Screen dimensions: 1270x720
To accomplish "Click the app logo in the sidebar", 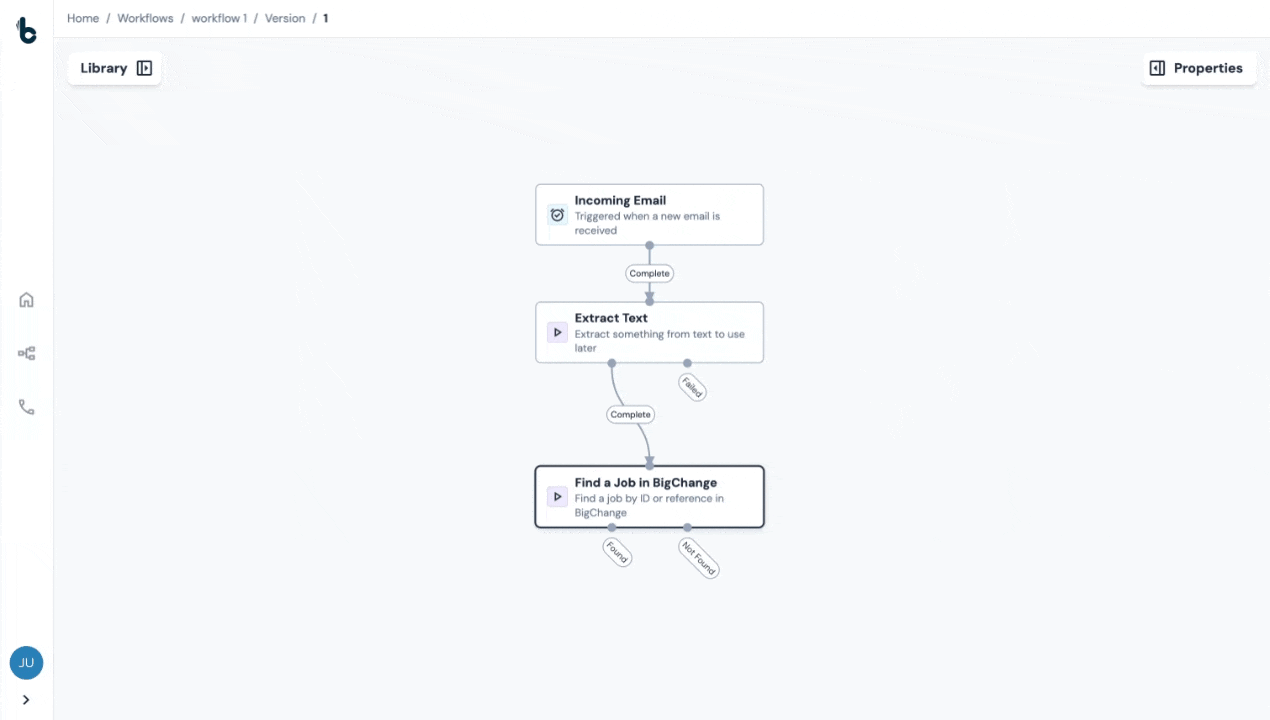I will pos(27,31).
